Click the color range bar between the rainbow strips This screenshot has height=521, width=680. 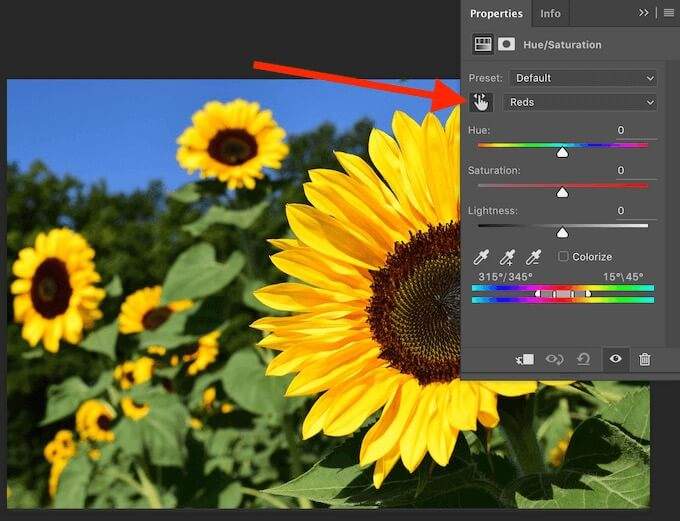[x=563, y=294]
